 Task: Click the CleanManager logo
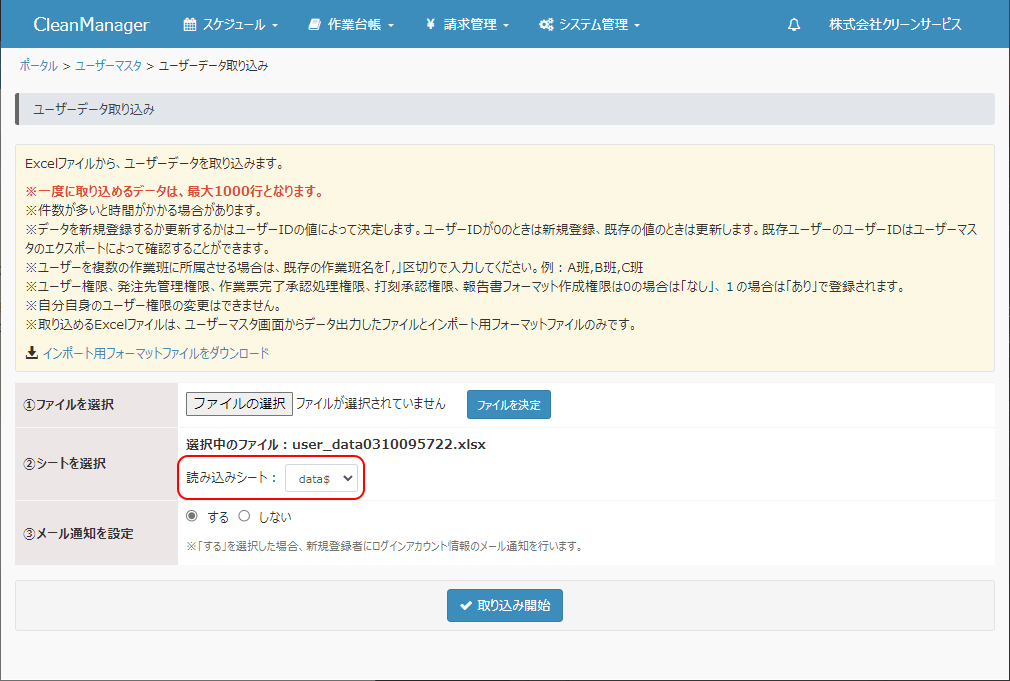point(91,25)
